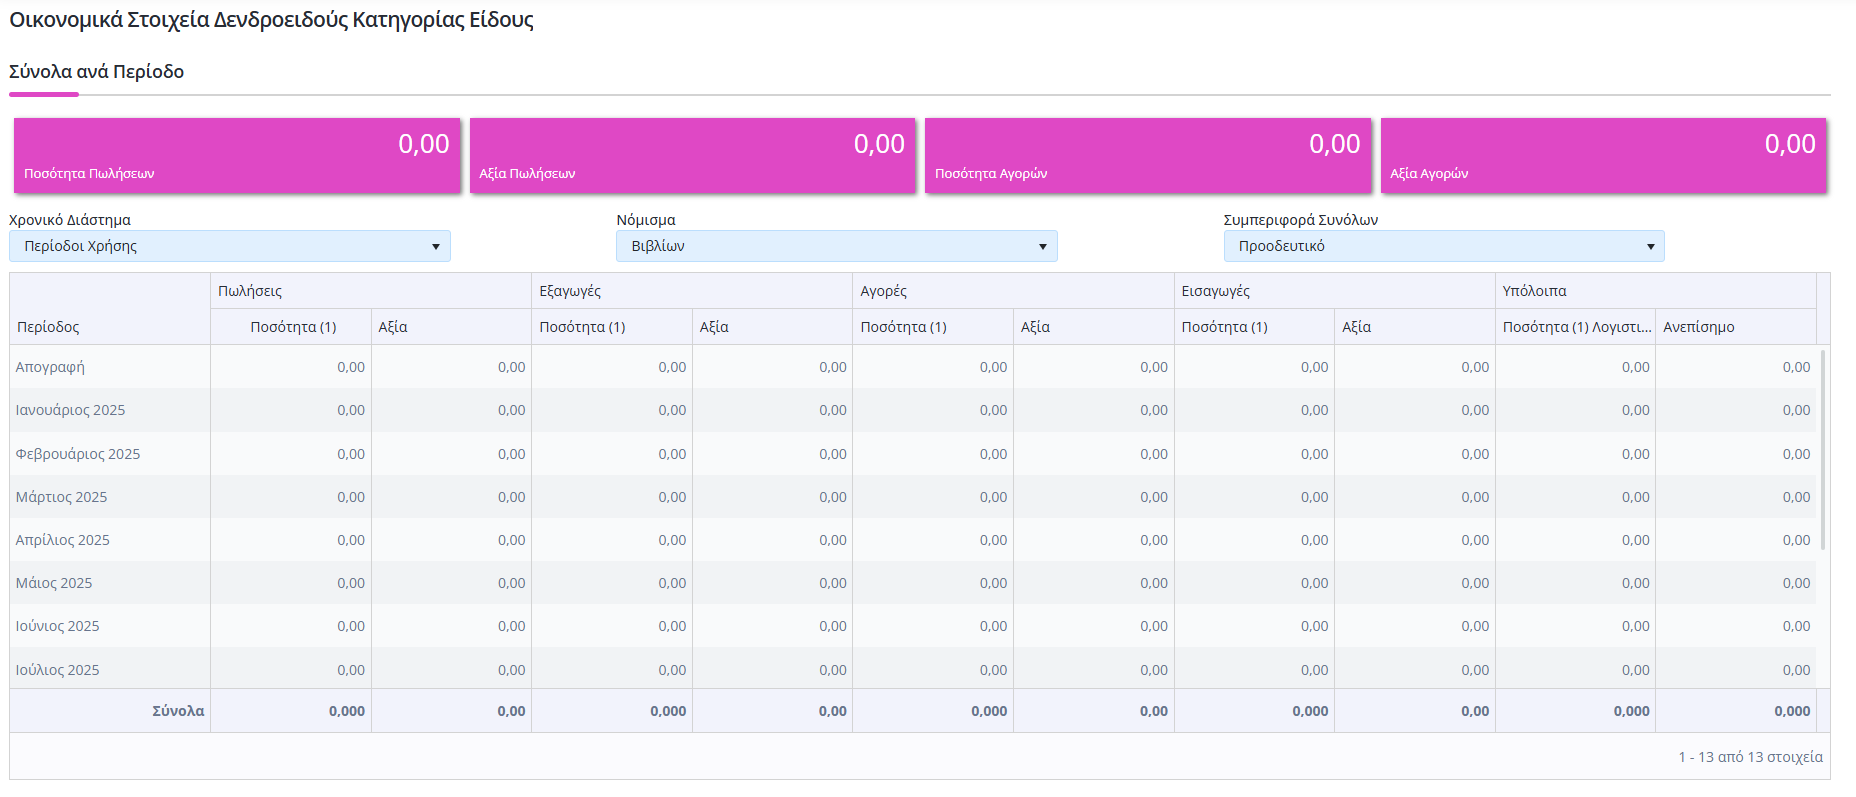
Task: Select the Ιούνιος 2025 row
Action: coord(913,626)
